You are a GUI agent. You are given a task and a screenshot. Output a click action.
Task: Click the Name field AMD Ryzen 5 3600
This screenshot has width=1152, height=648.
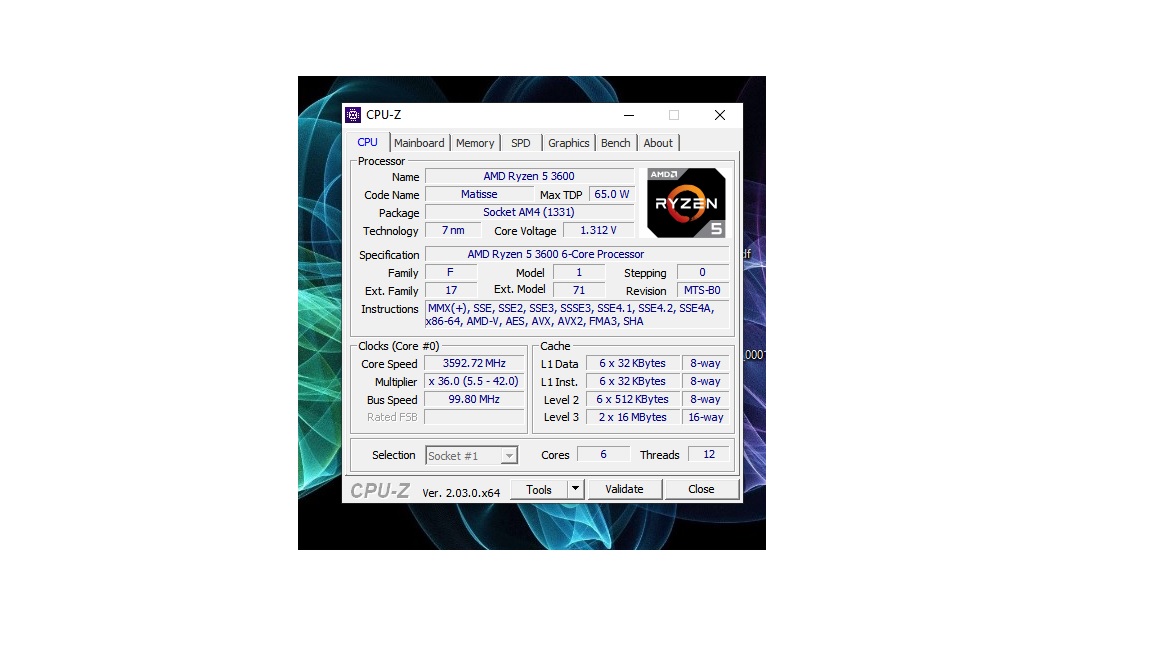(x=529, y=176)
